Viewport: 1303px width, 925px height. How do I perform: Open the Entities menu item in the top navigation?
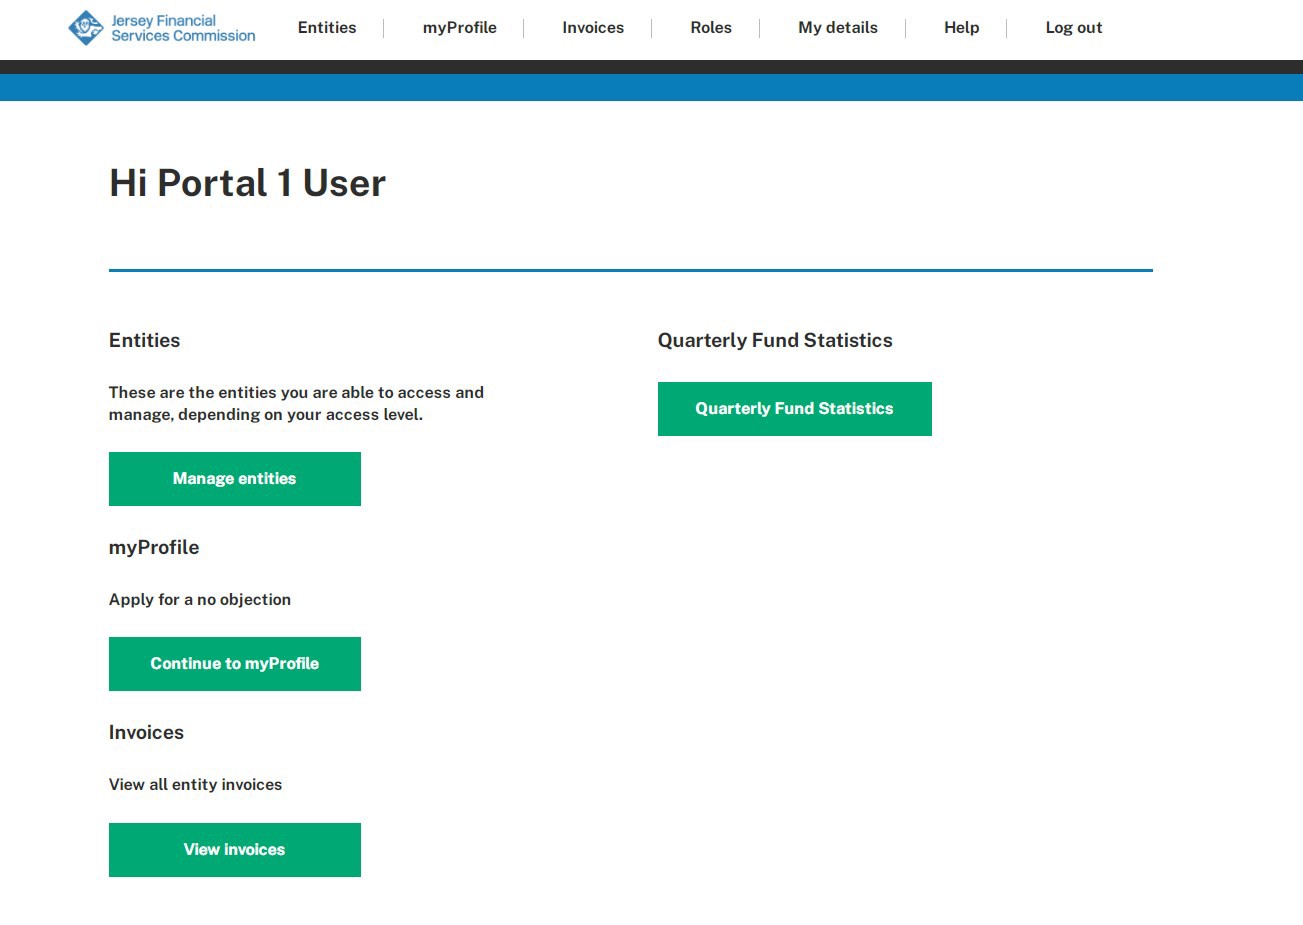(x=327, y=28)
